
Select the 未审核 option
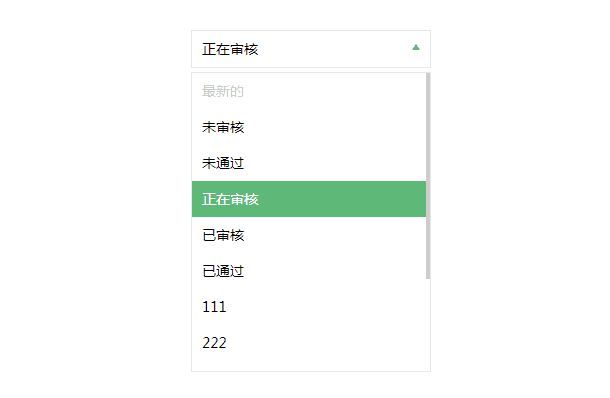(x=309, y=127)
